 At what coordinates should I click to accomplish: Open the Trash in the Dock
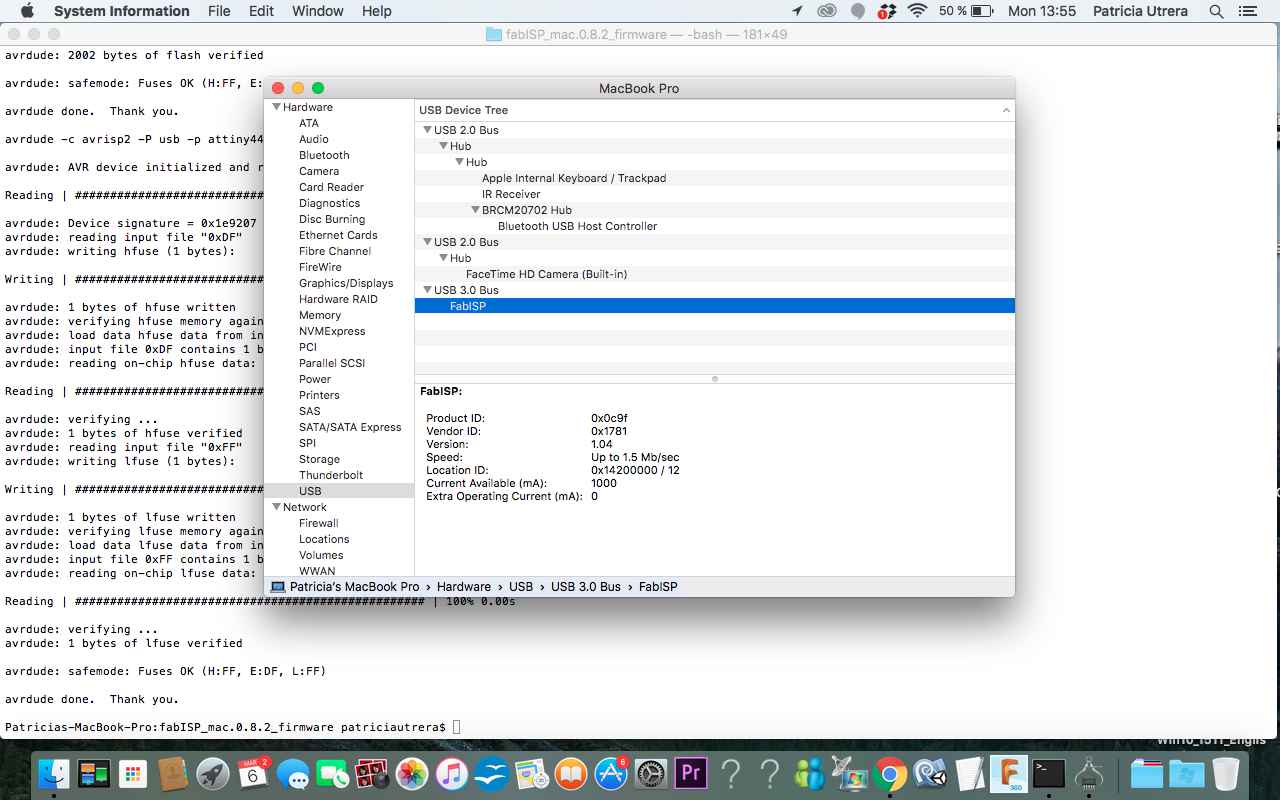(1225, 774)
